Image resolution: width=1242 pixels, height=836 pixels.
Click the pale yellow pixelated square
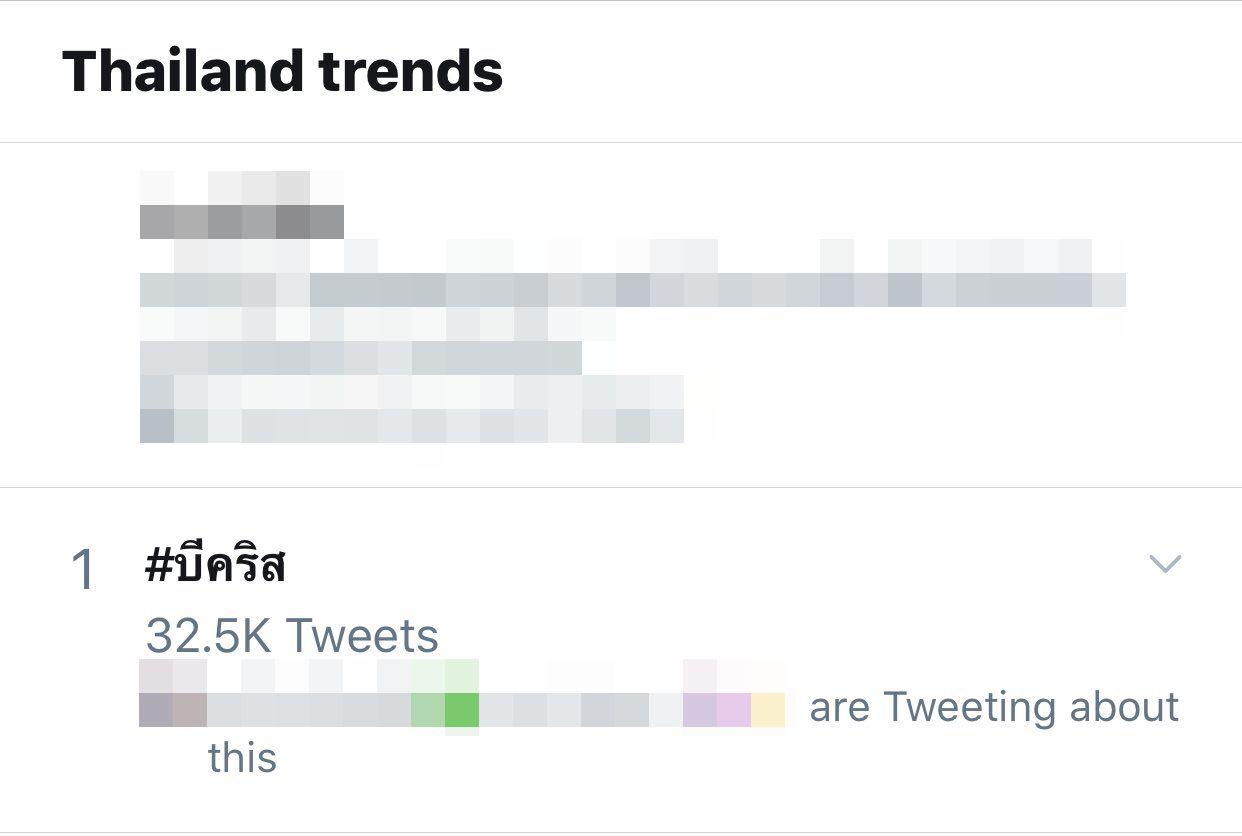click(x=768, y=709)
